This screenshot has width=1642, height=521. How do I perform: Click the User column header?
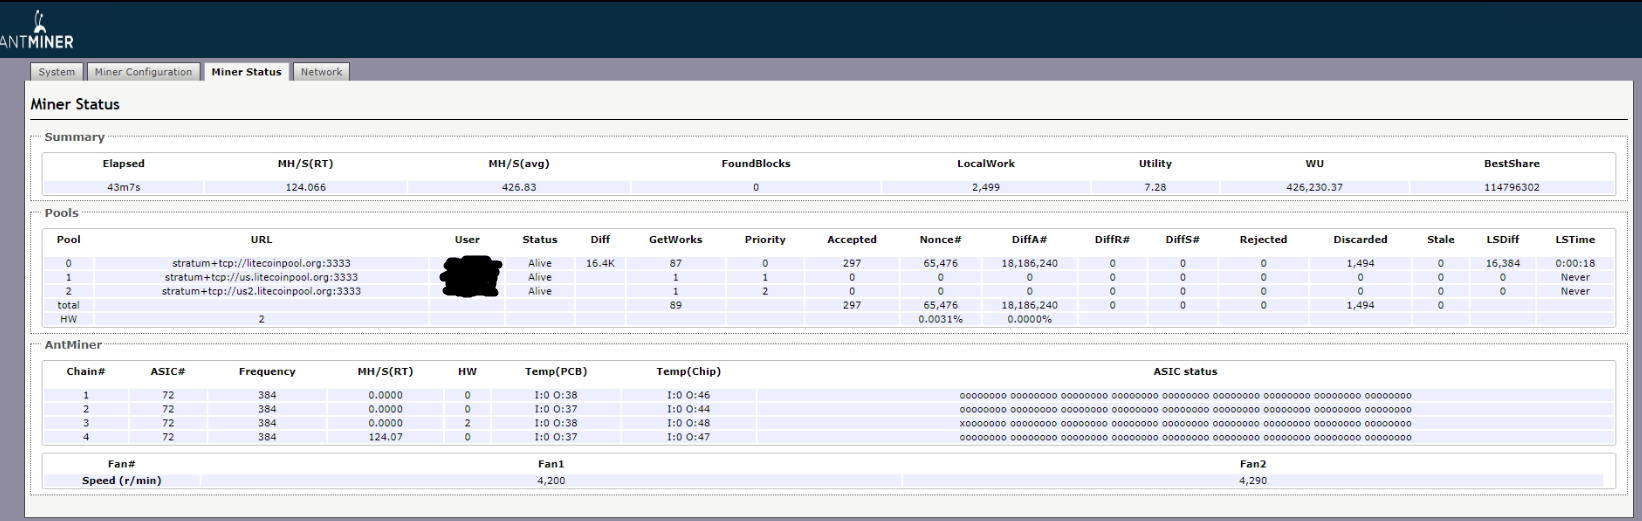tap(467, 240)
